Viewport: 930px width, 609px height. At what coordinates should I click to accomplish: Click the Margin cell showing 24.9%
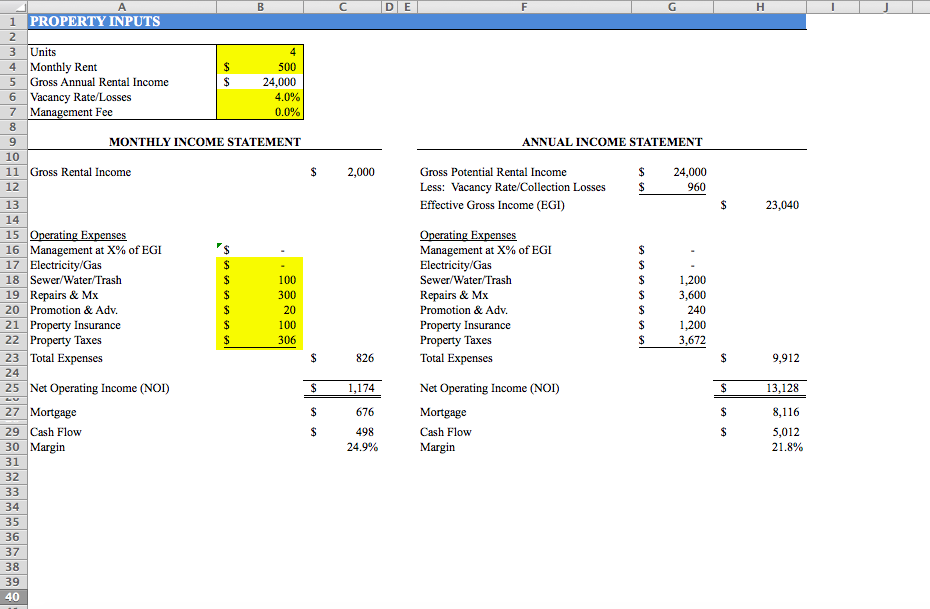coord(360,446)
